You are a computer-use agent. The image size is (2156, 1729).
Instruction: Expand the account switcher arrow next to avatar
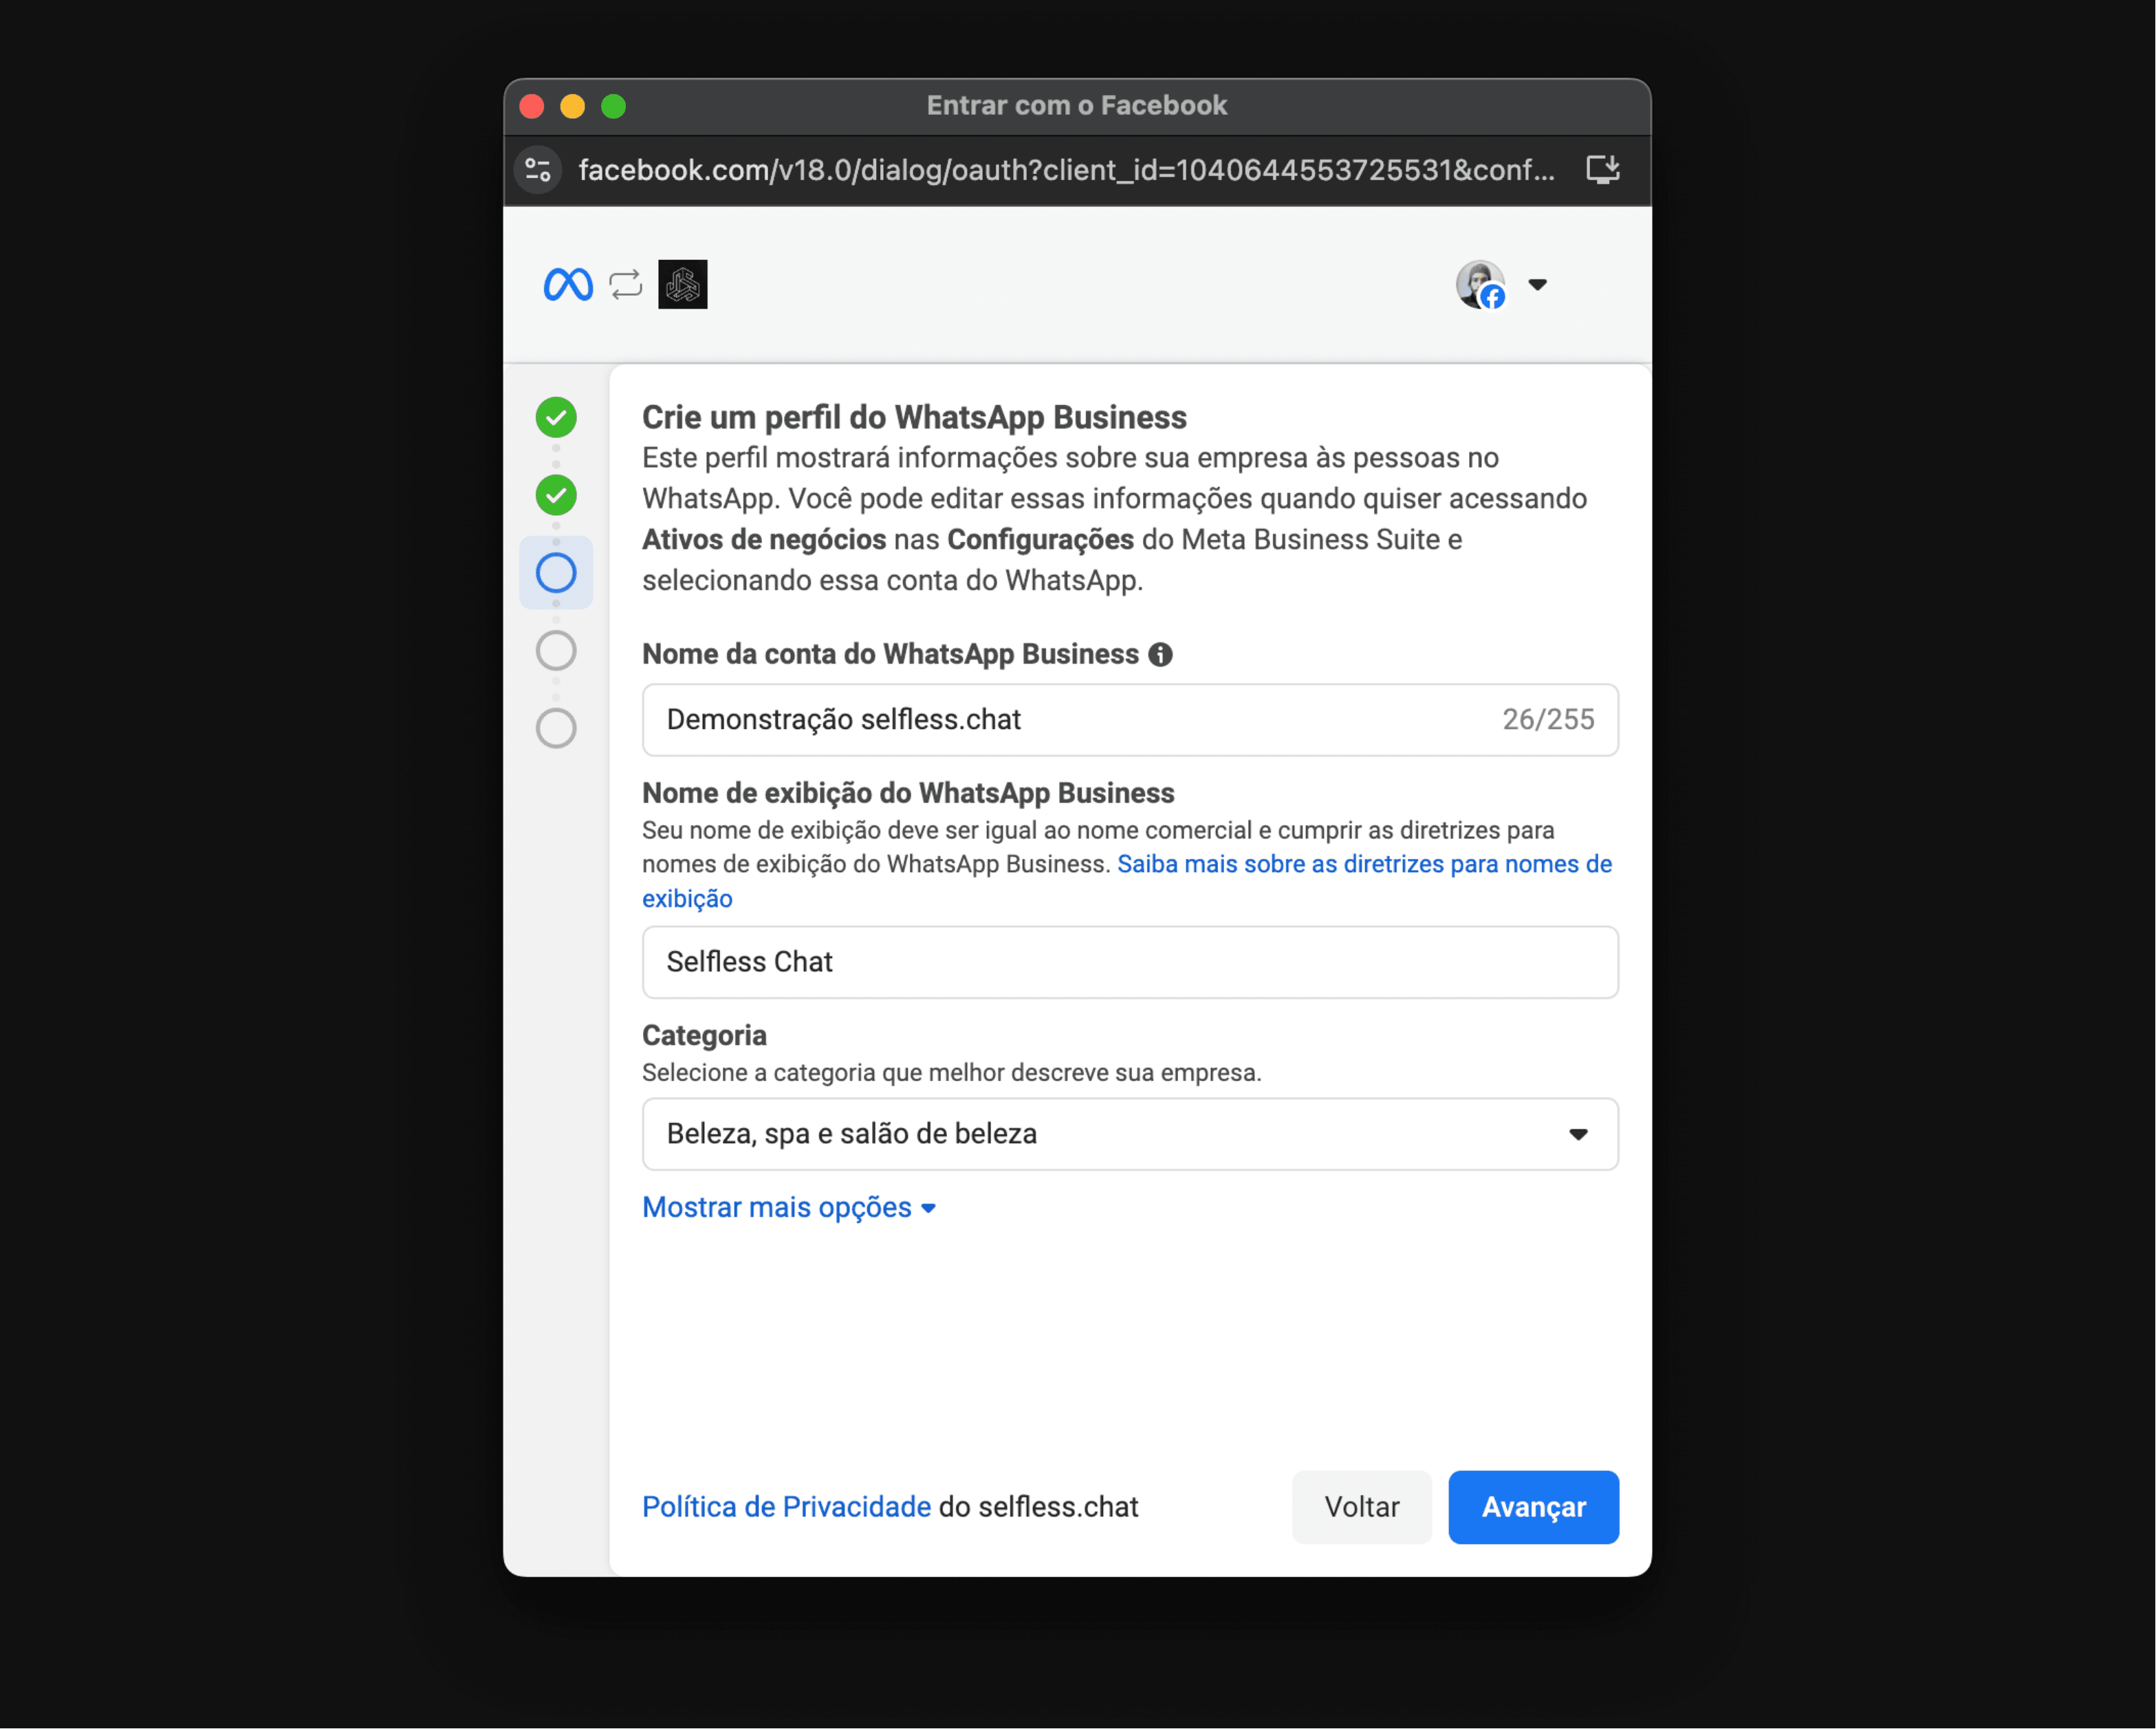pos(1538,285)
